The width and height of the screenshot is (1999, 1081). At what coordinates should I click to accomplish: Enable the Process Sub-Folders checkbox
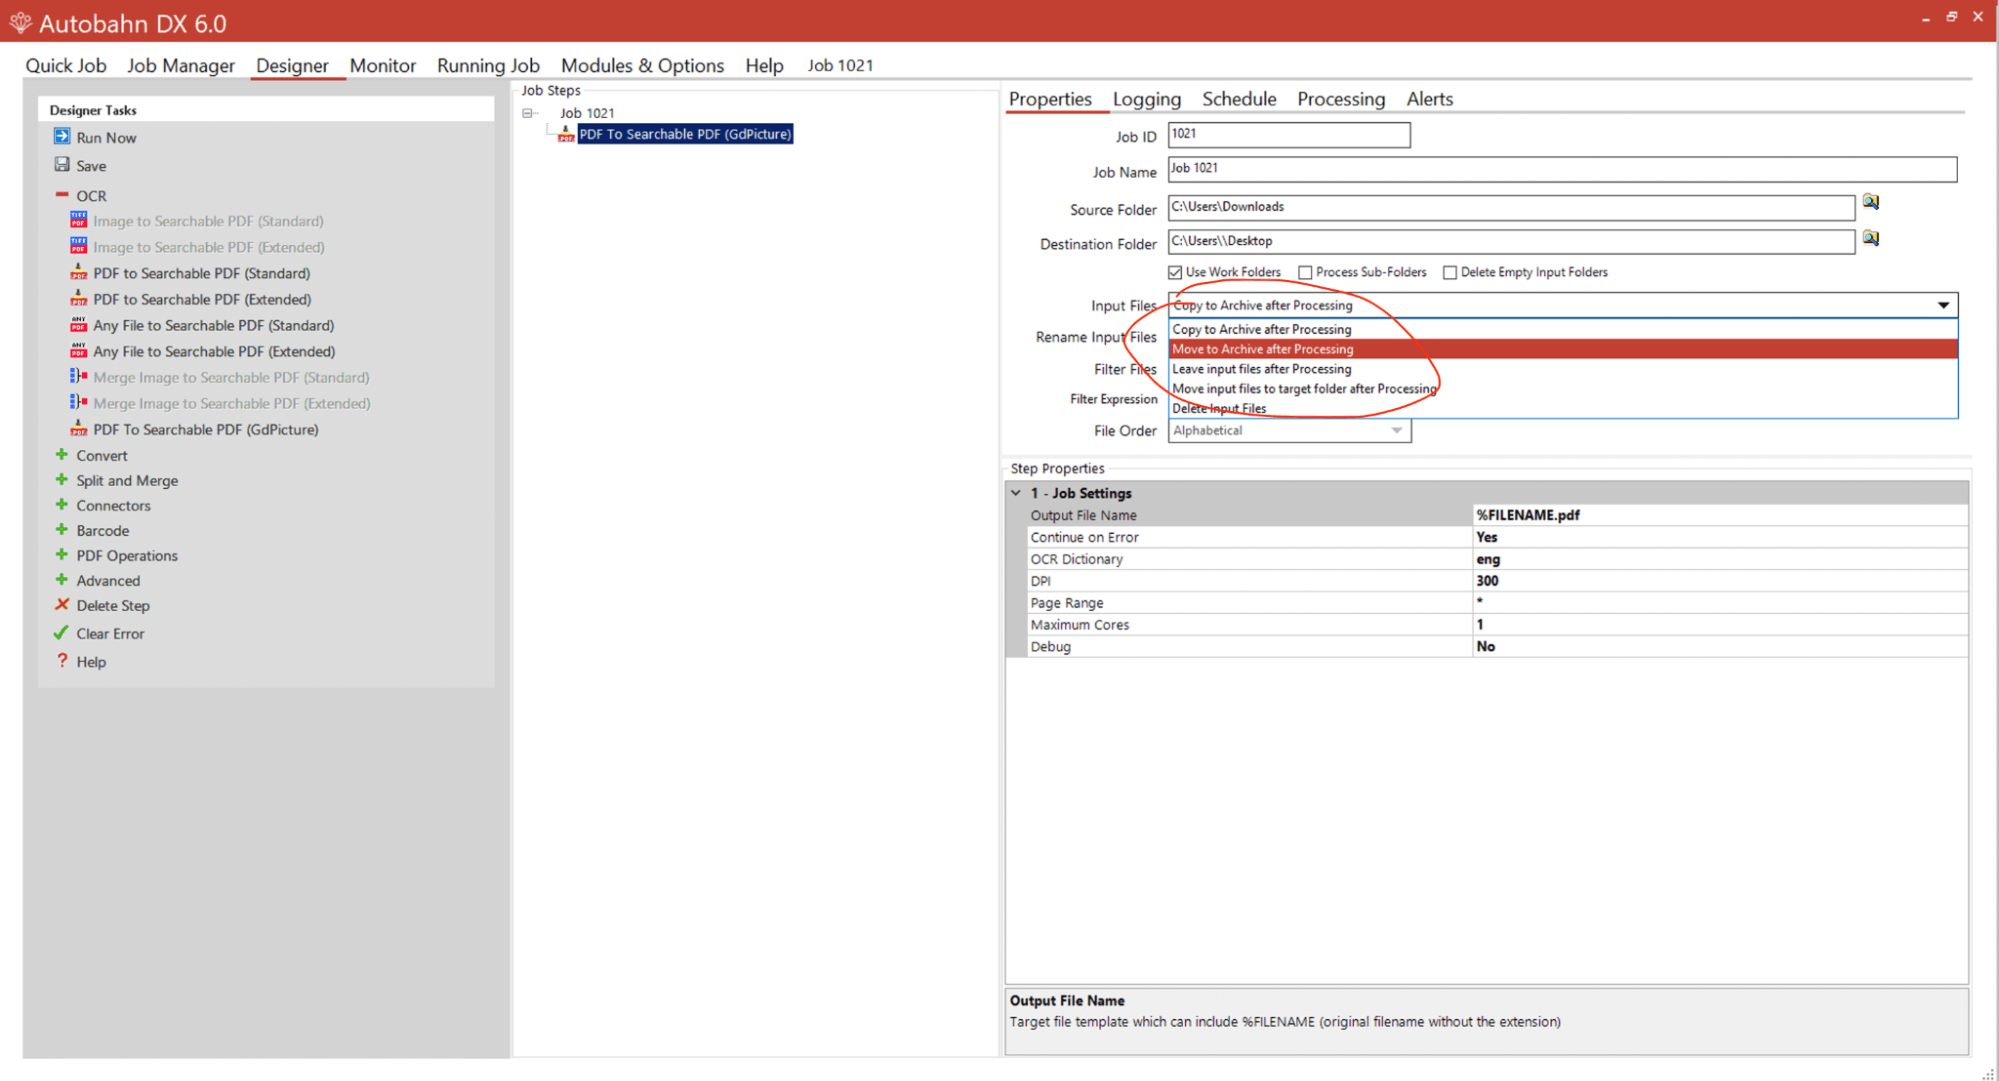click(1305, 272)
